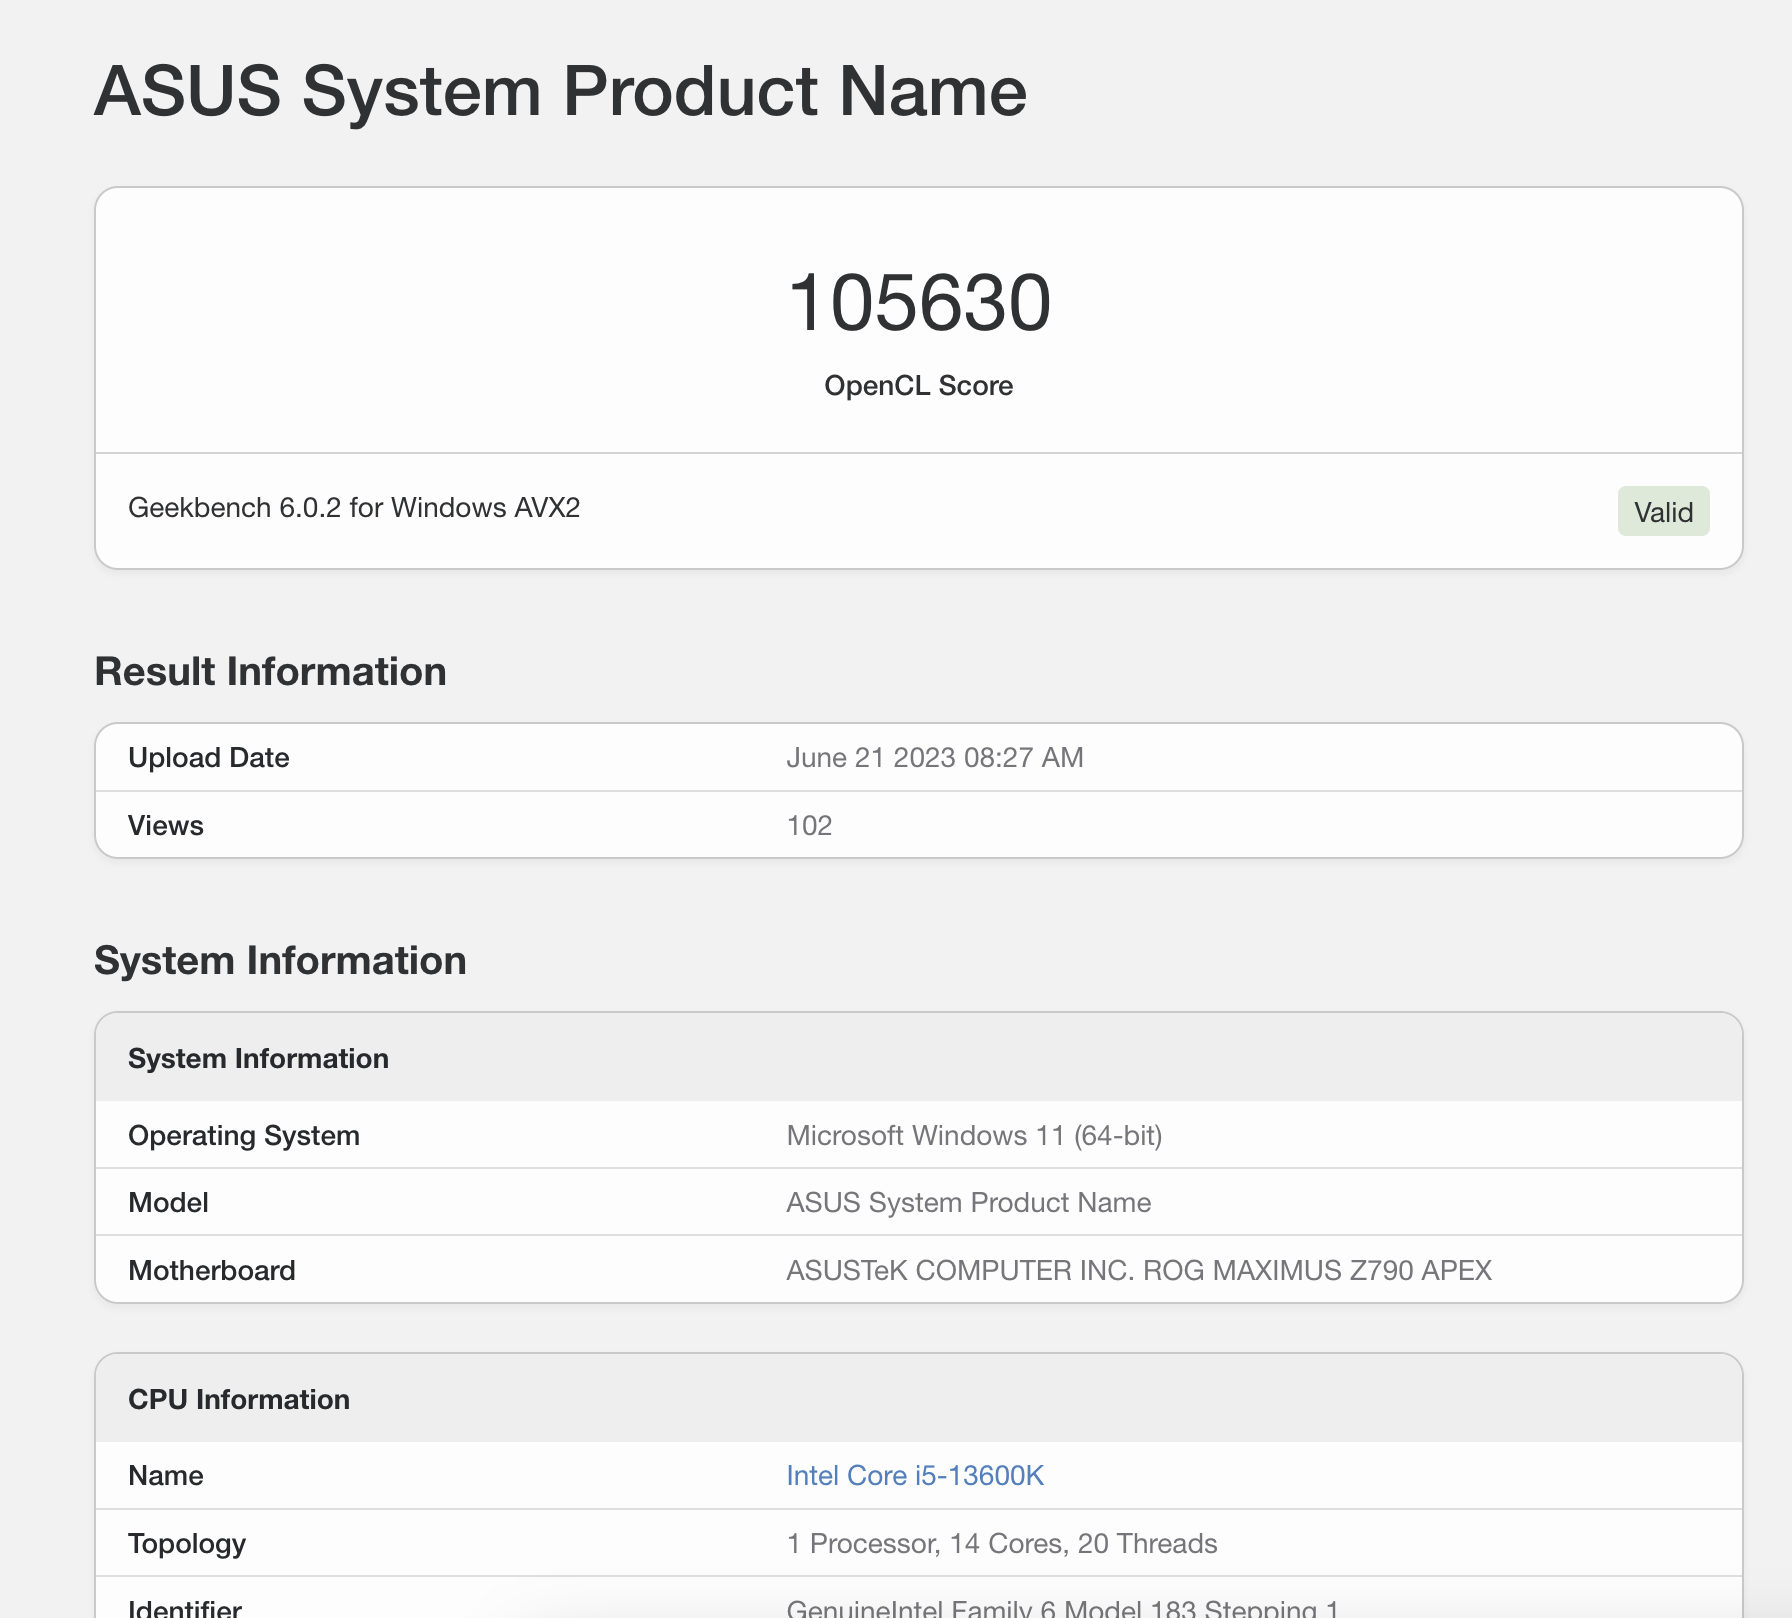Image resolution: width=1792 pixels, height=1618 pixels.
Task: Select the Upload Date row label
Action: (209, 757)
